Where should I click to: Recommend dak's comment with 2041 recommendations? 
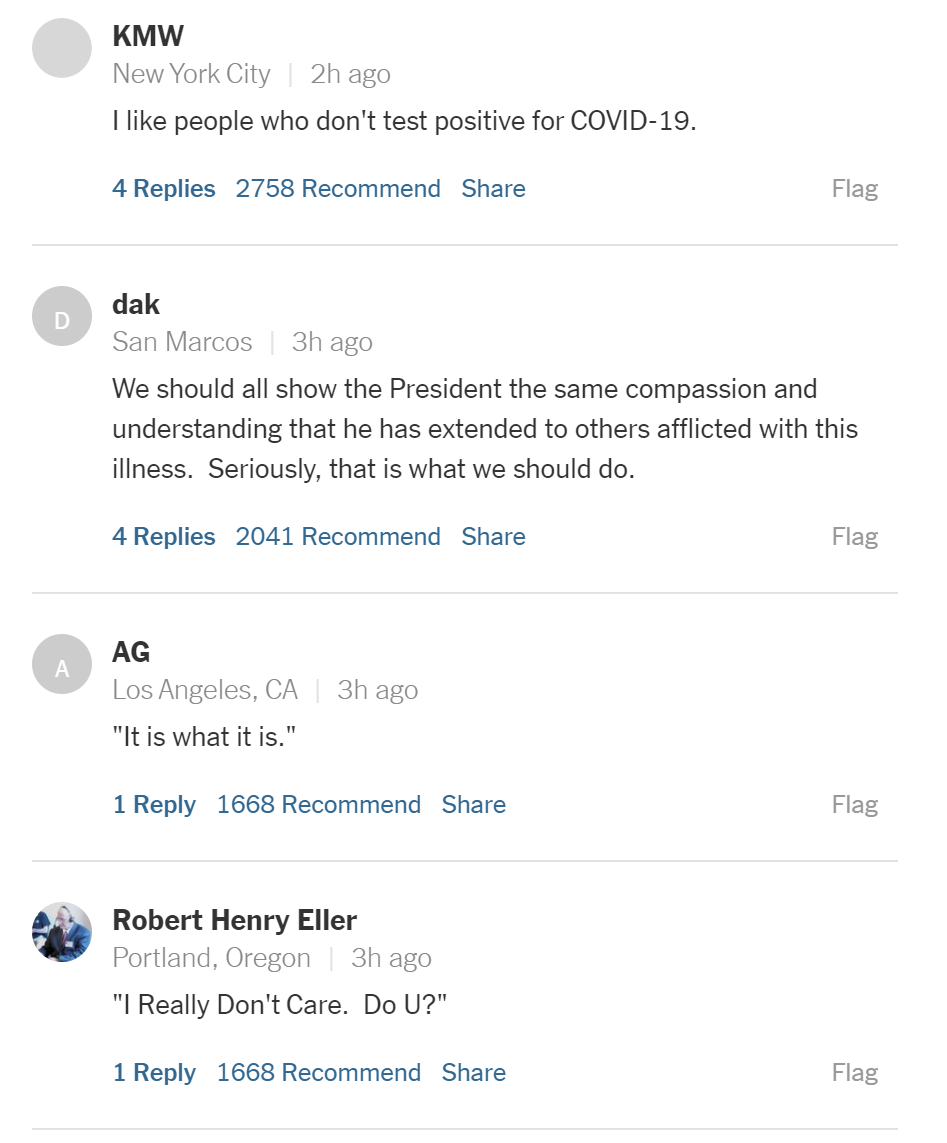pos(338,537)
